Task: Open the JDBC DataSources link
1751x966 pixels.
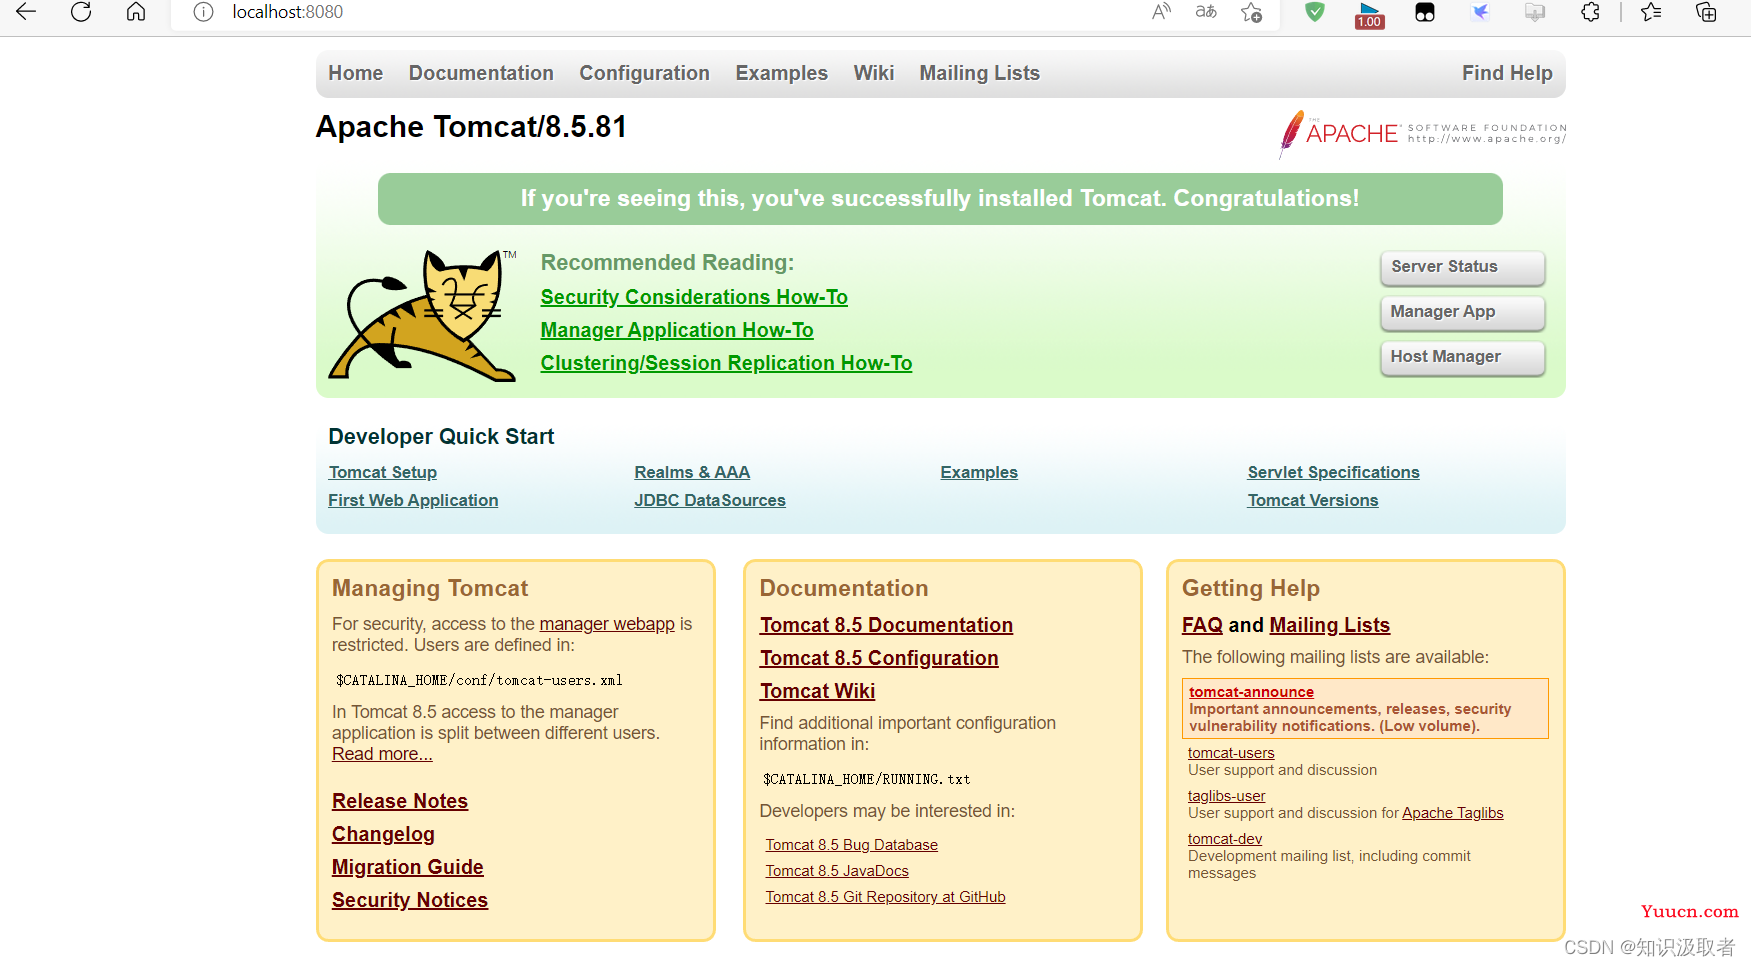Action: click(710, 500)
